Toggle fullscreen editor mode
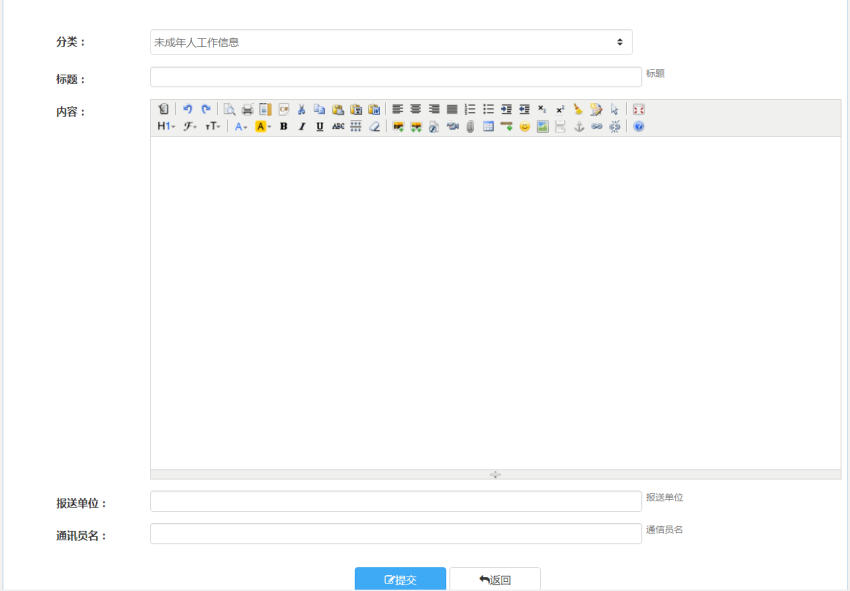Screen dimensions: 850x591 [639, 109]
